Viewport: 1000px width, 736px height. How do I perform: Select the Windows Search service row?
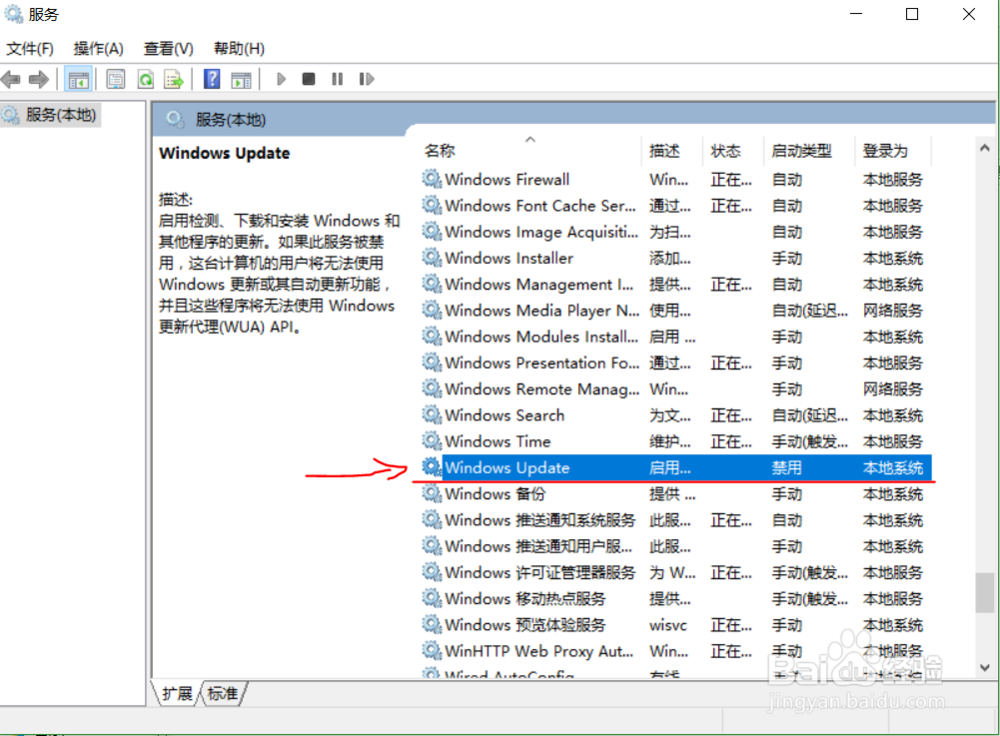(x=676, y=415)
